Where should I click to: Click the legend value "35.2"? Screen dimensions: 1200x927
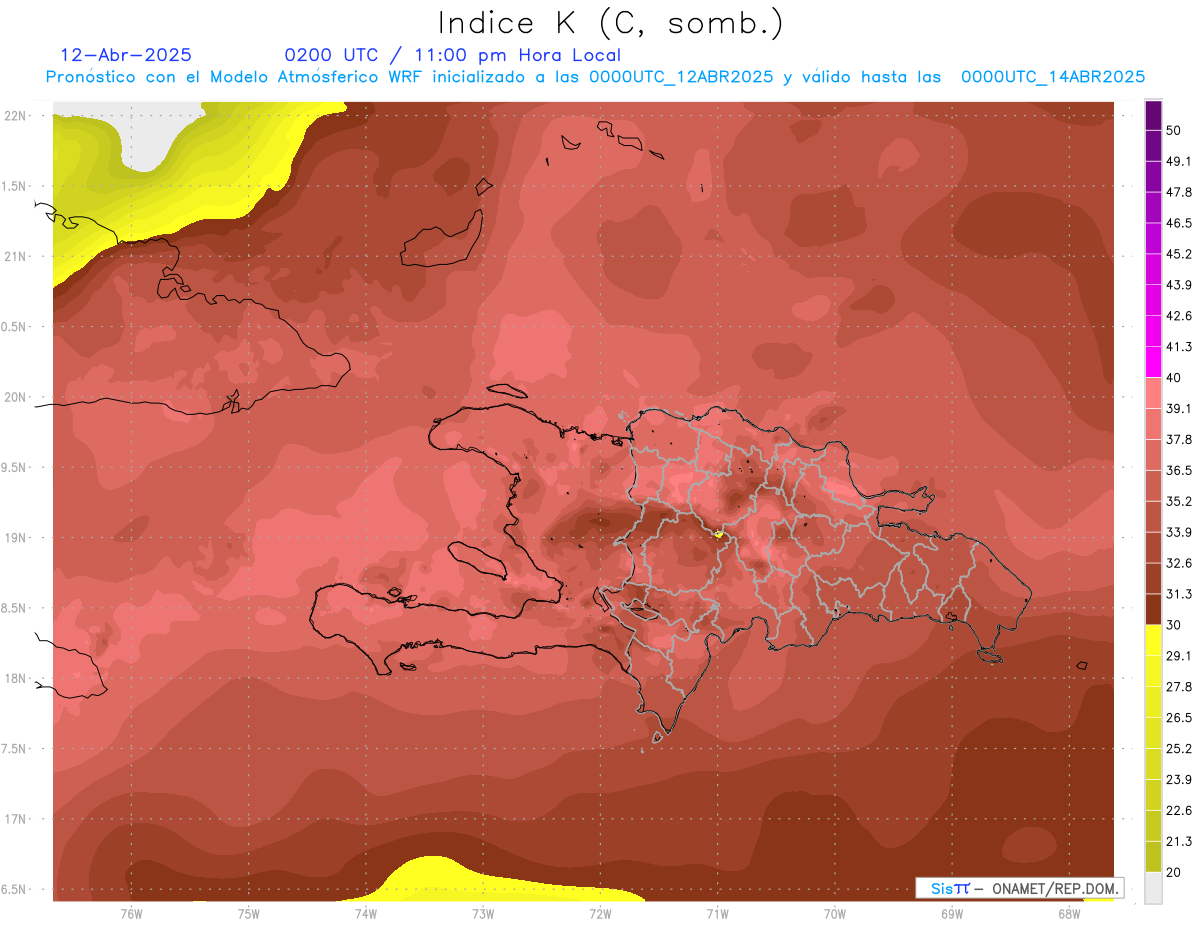point(1179,501)
